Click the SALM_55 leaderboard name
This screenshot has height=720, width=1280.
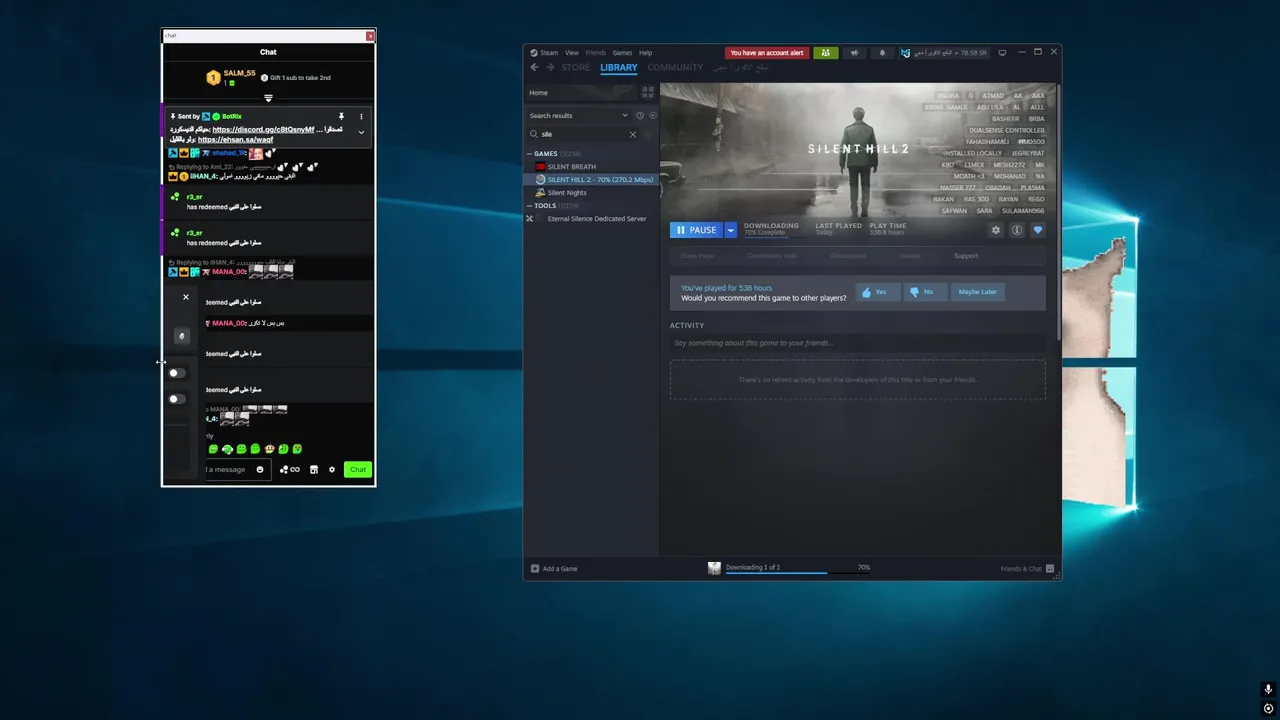coord(239,73)
